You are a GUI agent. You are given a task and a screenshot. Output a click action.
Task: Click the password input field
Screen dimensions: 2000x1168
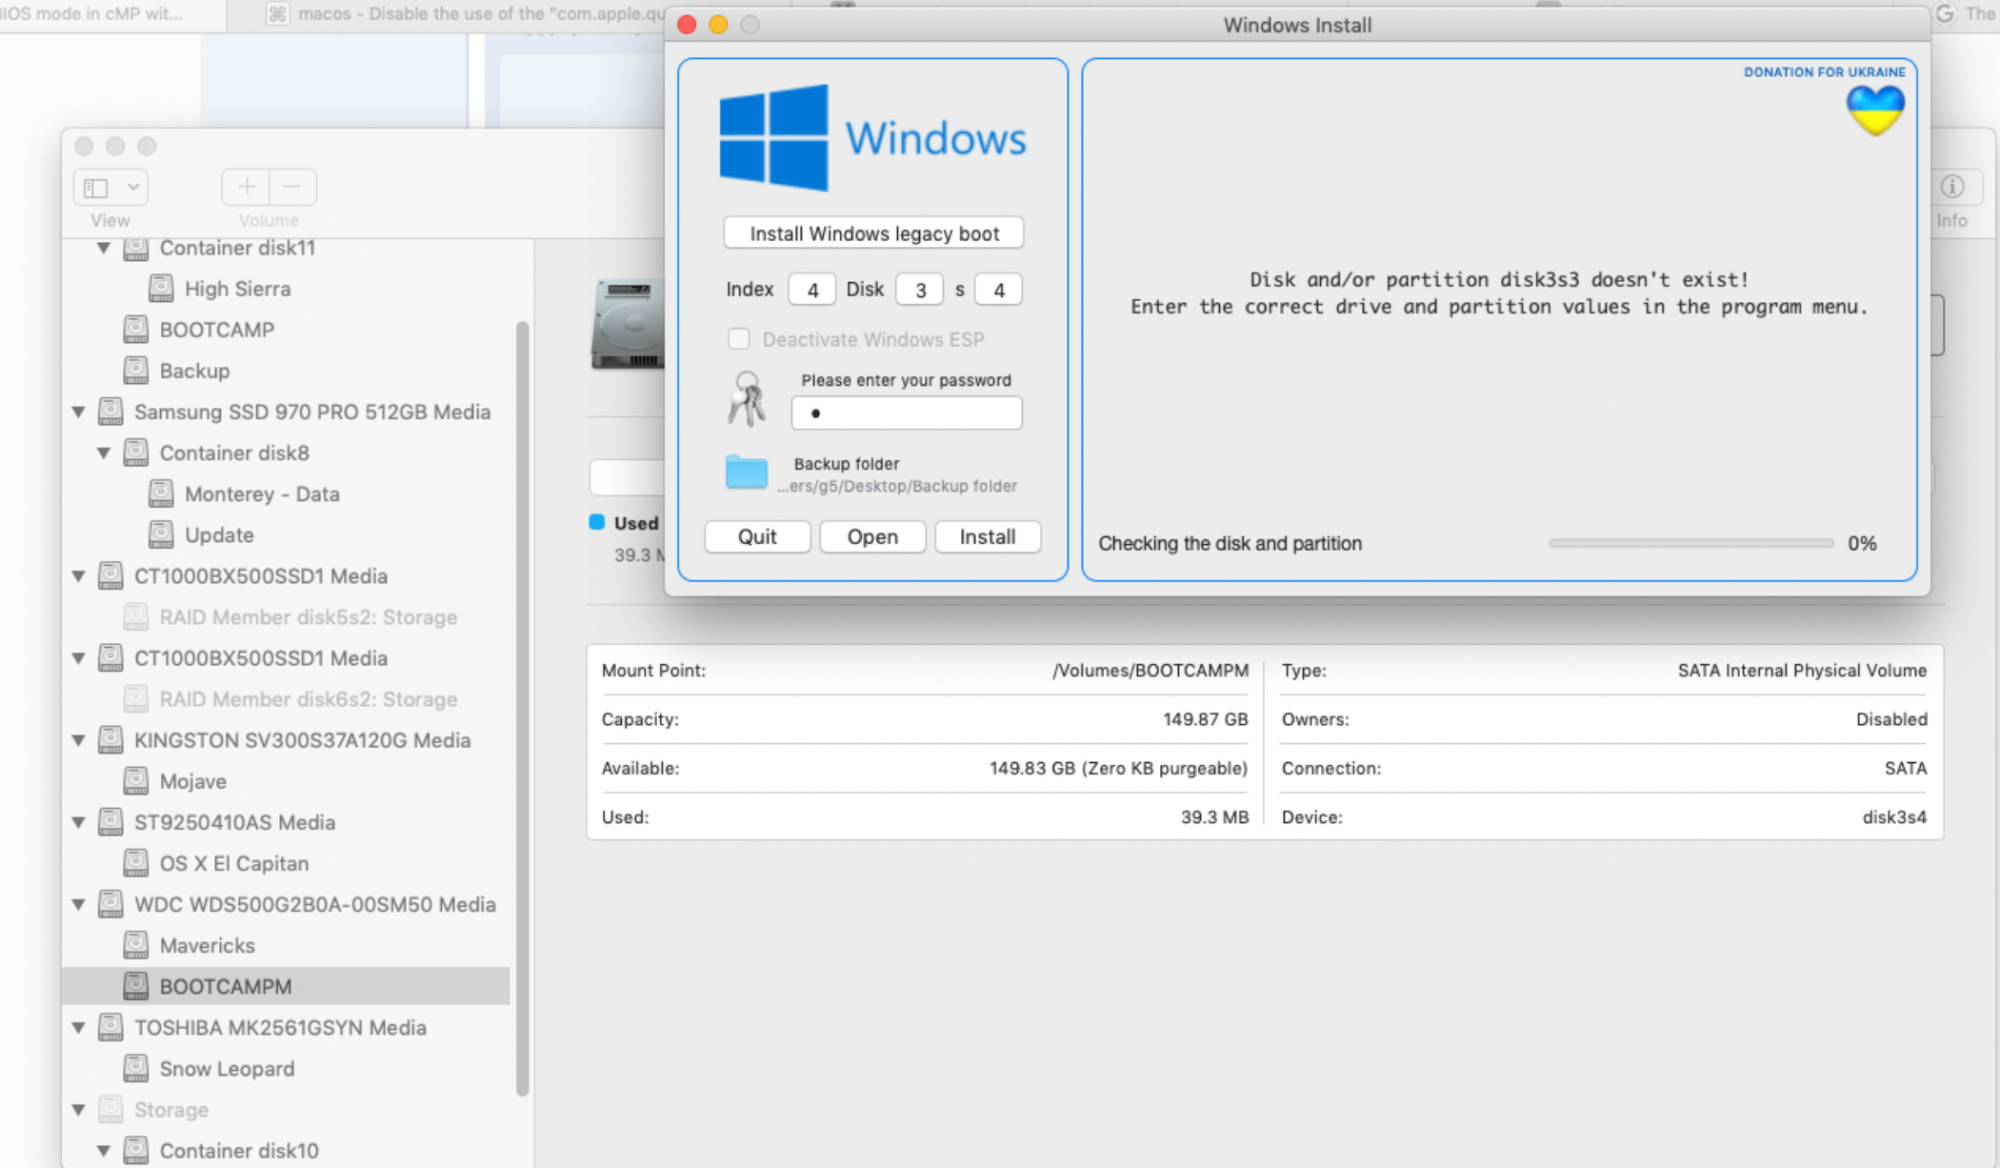click(906, 413)
